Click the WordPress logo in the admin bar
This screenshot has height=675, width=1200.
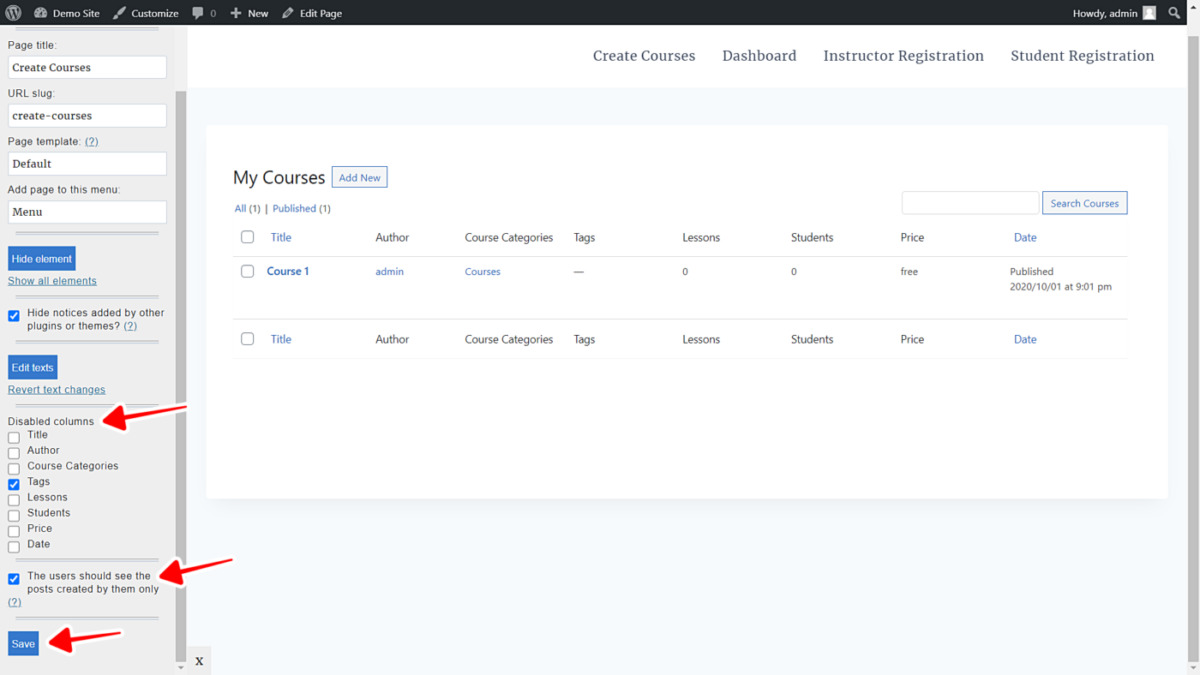(11, 13)
